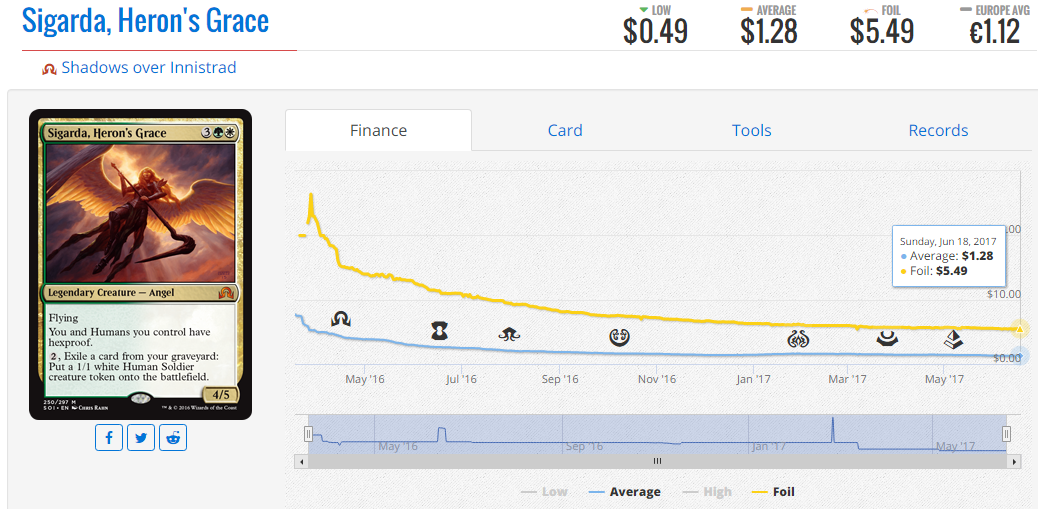Open the Shadows over Innistrad set link
1038x509 pixels.
click(149, 68)
